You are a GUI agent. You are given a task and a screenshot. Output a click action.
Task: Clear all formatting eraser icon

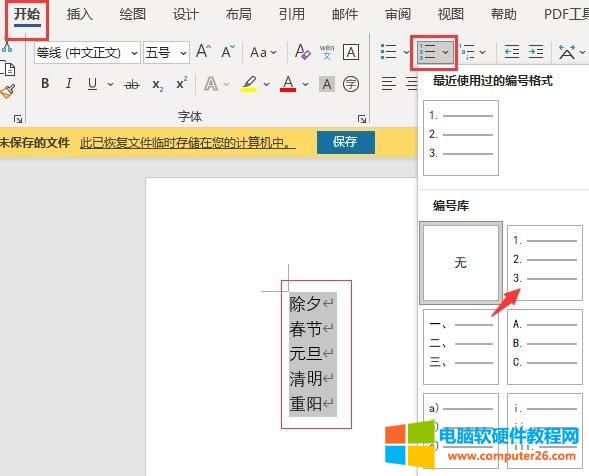[x=303, y=52]
